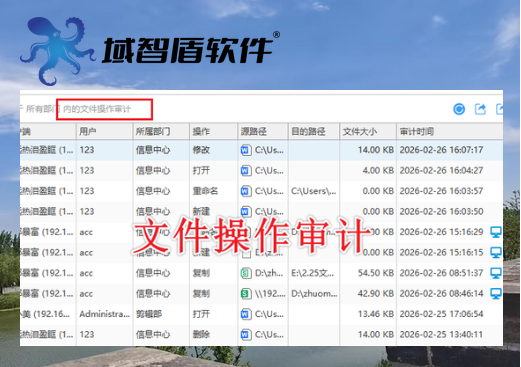521x367 pixels.
Task: Click the Word file icon in the 16:04:27 row
Action: 246,171
